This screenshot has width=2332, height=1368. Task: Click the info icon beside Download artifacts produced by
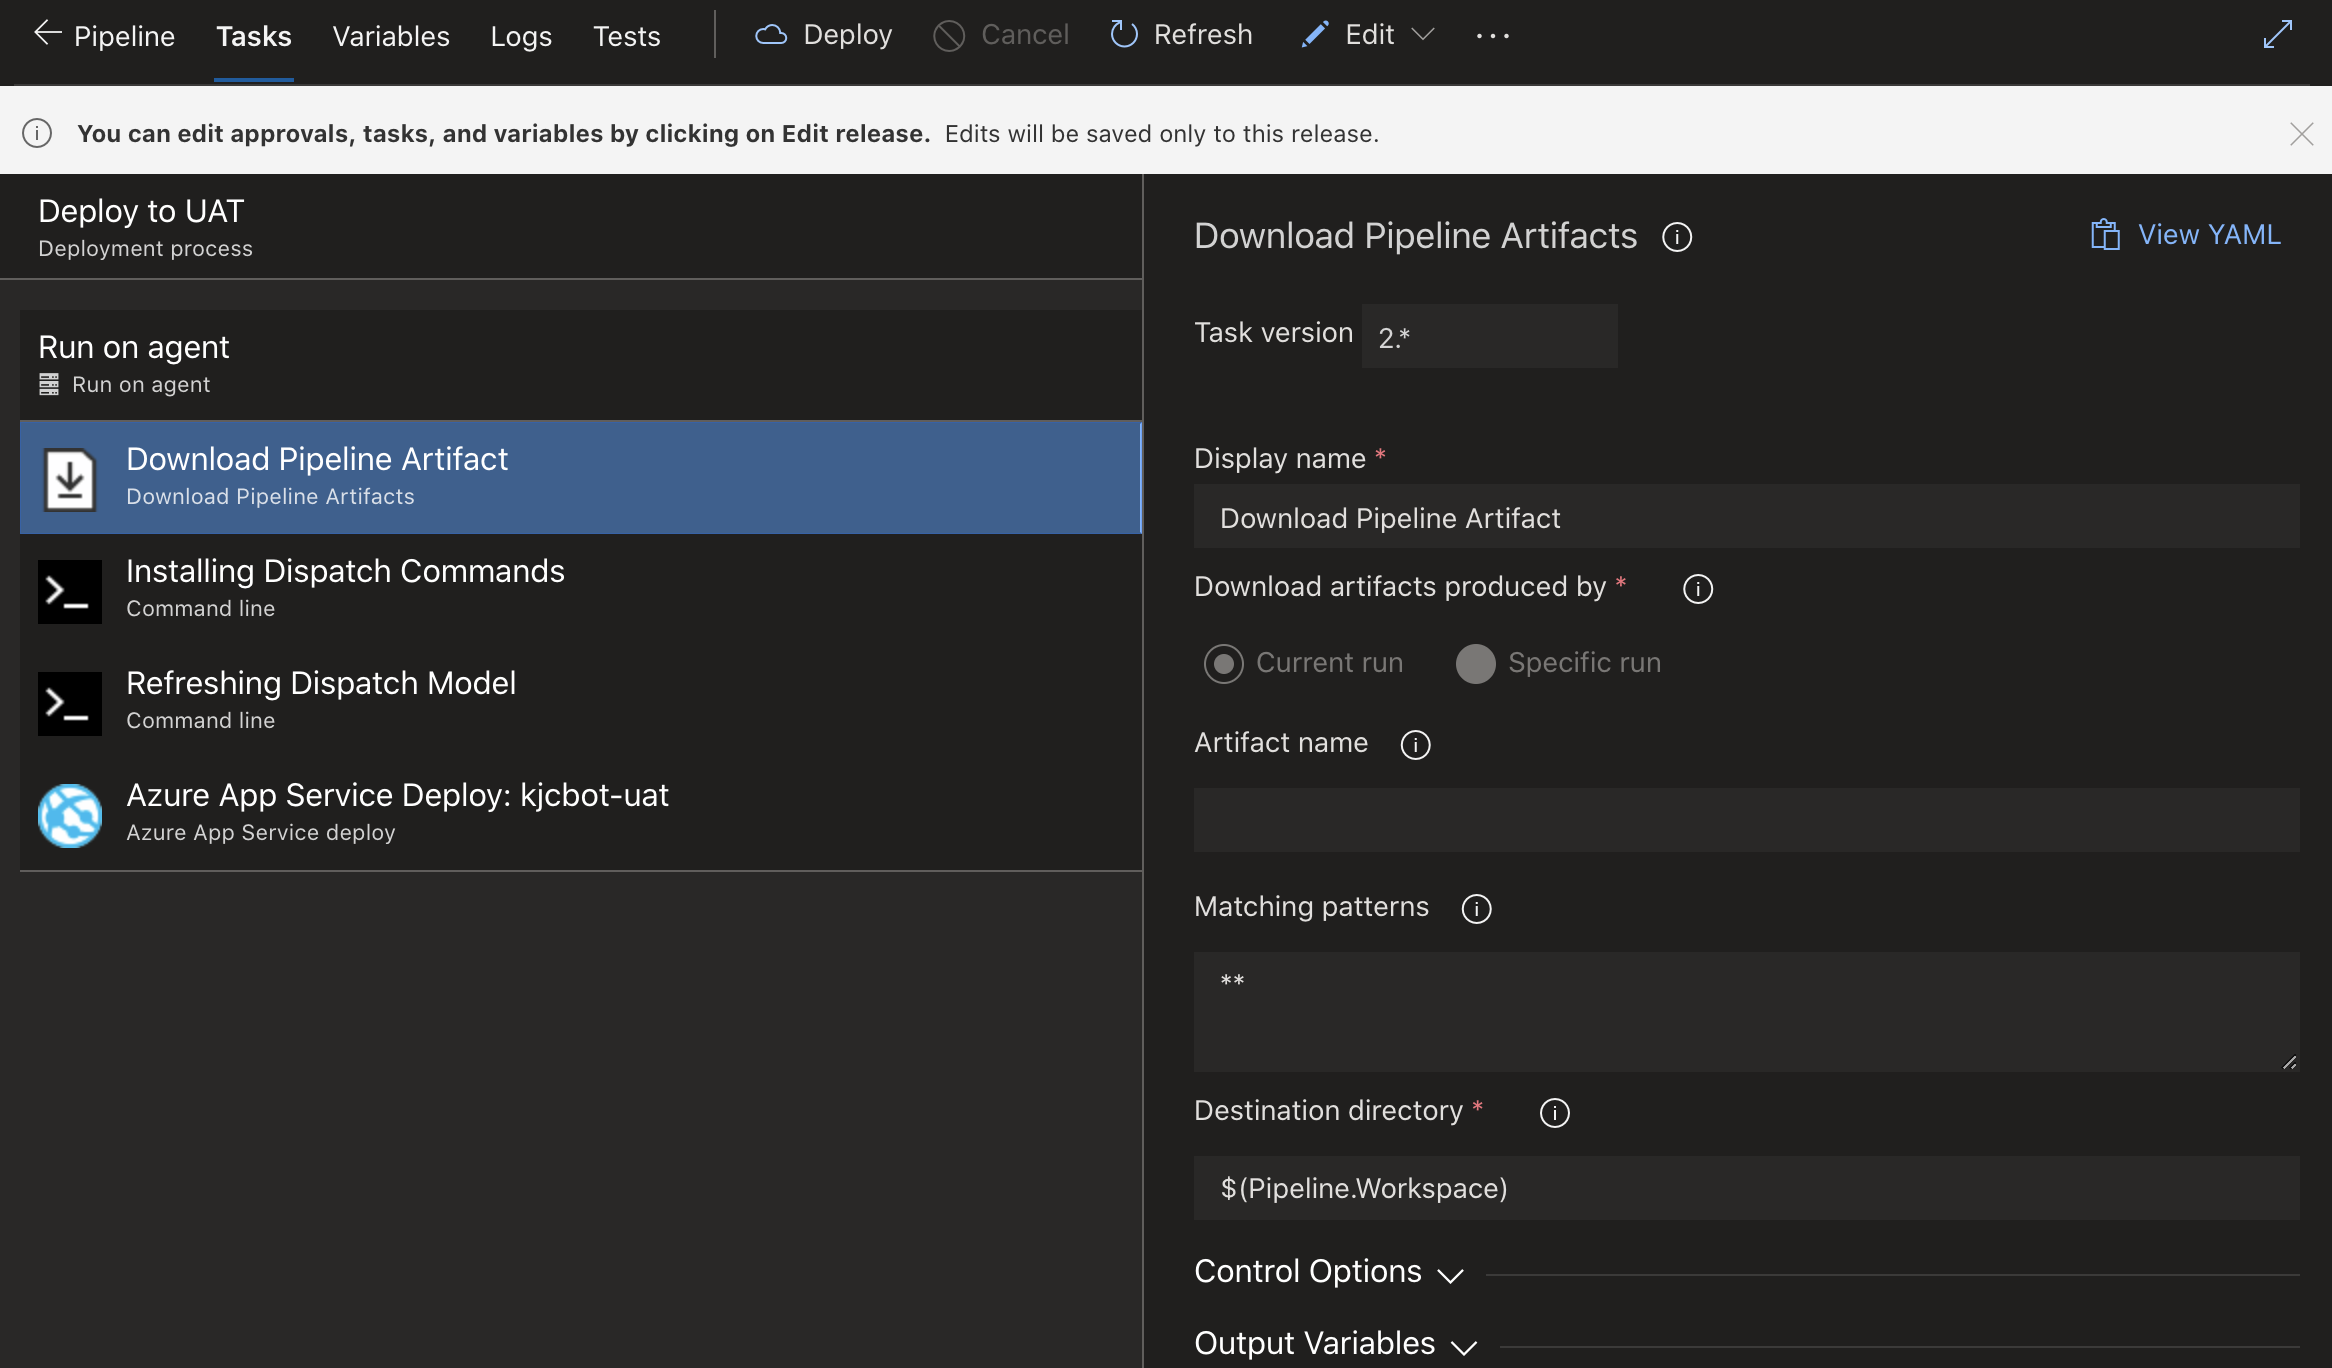[1697, 589]
